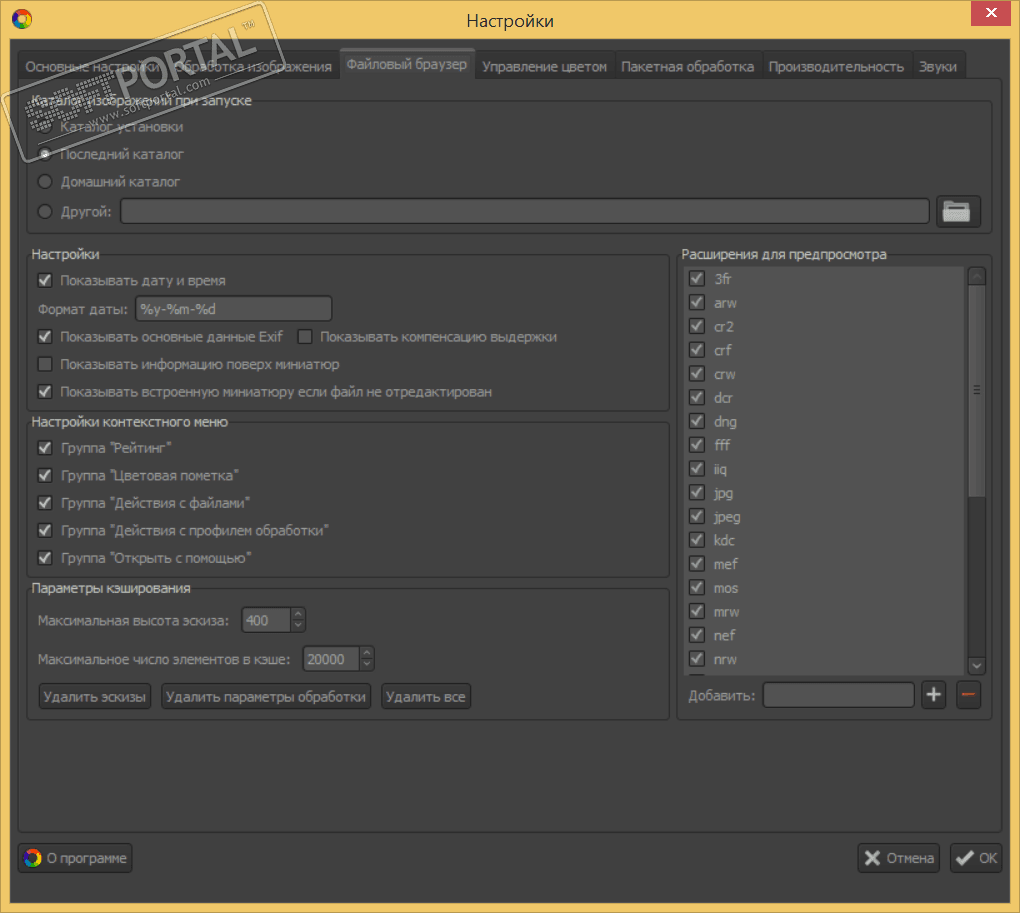Uncheck the mos extension

pos(697,587)
